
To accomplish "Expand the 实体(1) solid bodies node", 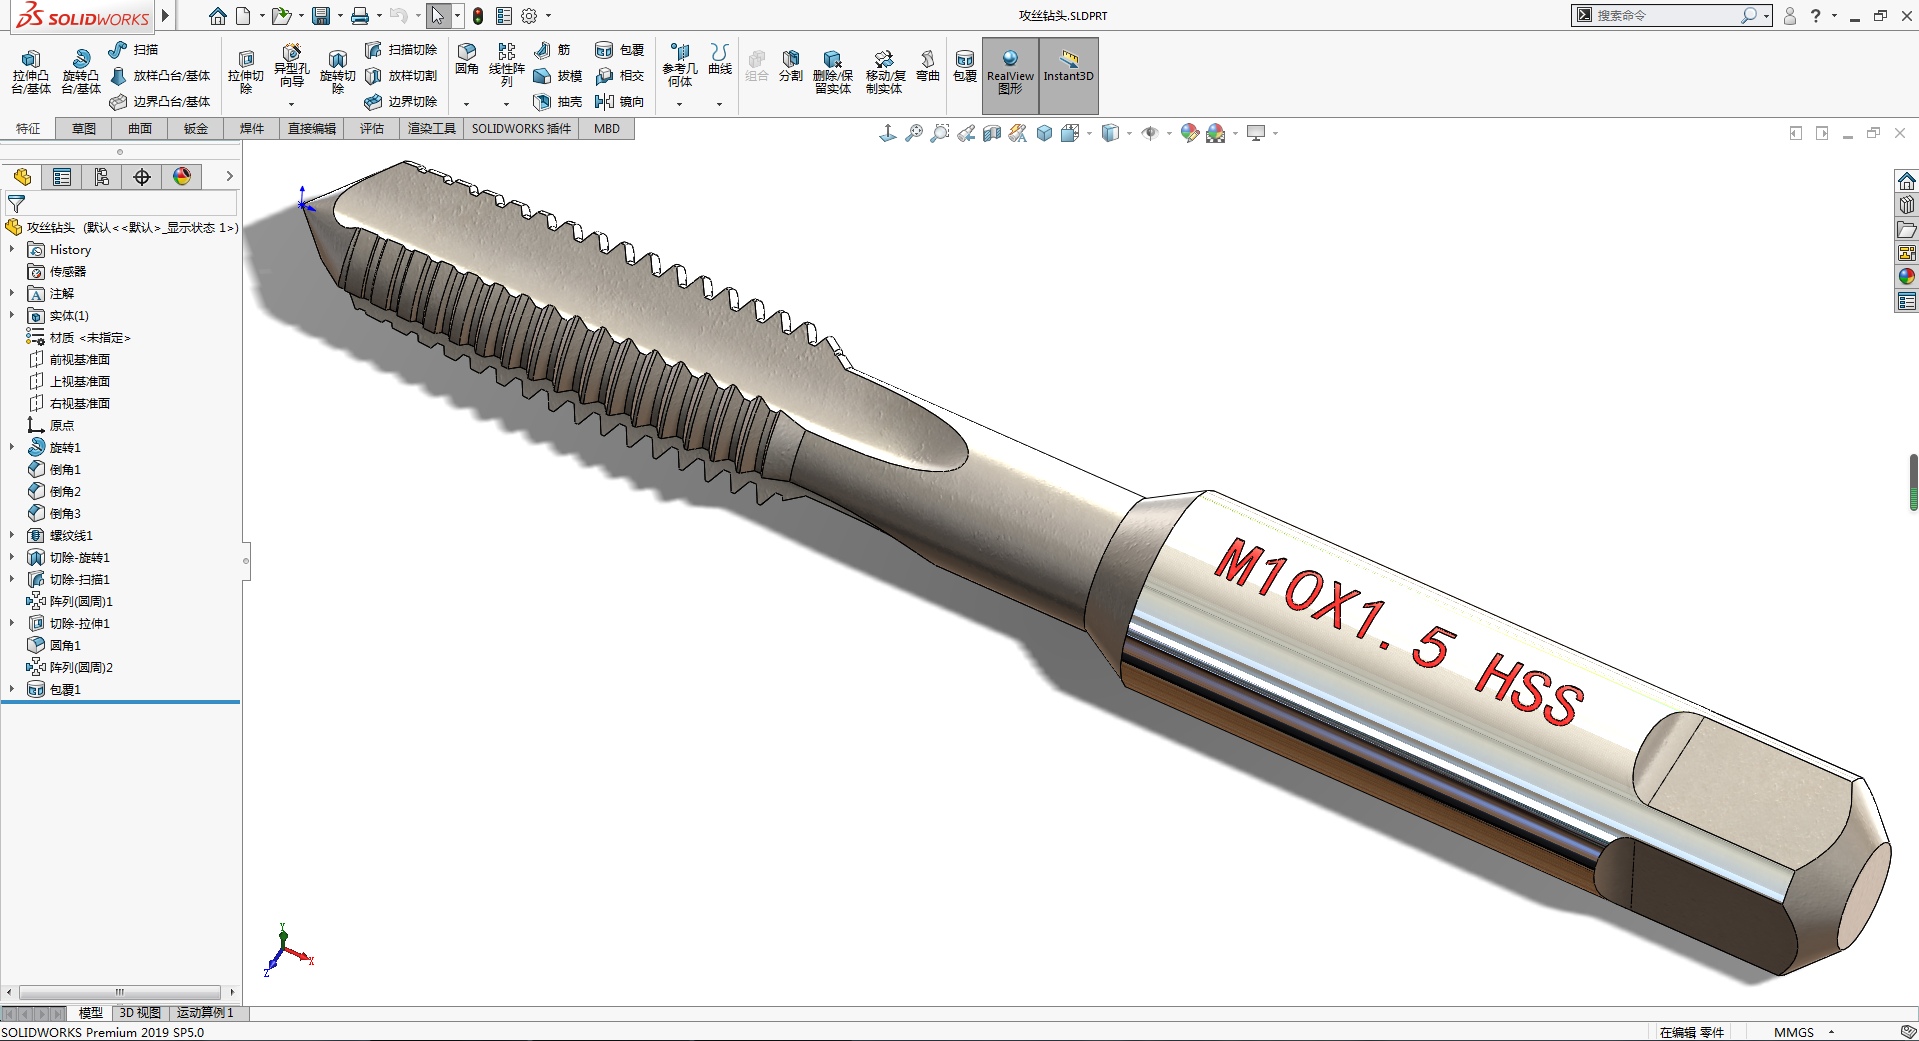I will [12, 315].
